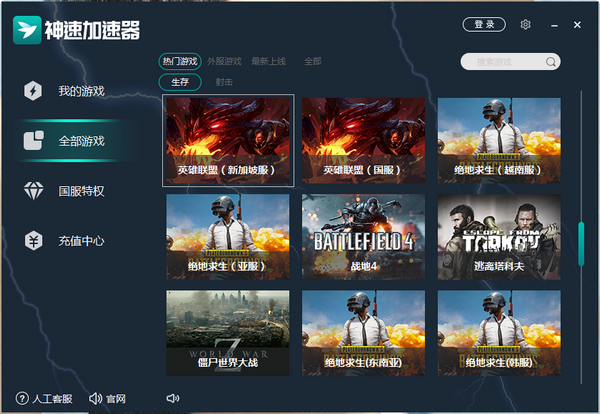
Task: Click the diamond icon beside 国服特权
Action: (33, 191)
